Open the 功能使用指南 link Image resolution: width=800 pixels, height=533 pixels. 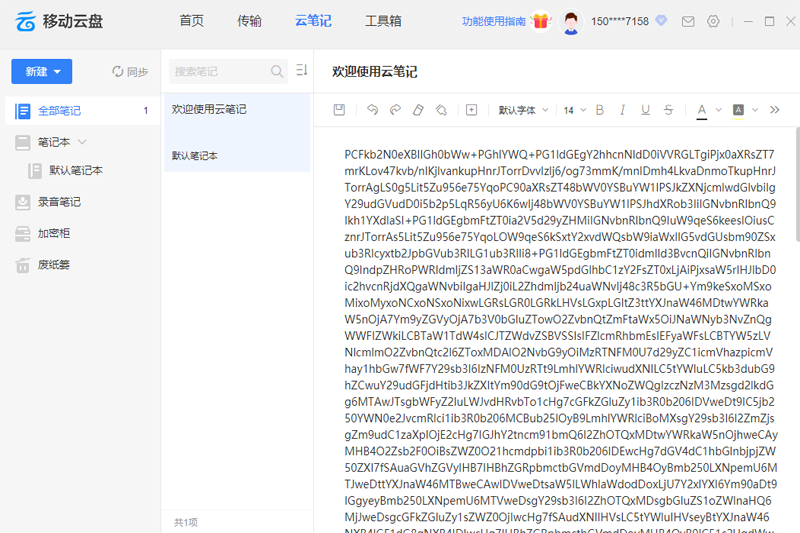[x=494, y=21]
